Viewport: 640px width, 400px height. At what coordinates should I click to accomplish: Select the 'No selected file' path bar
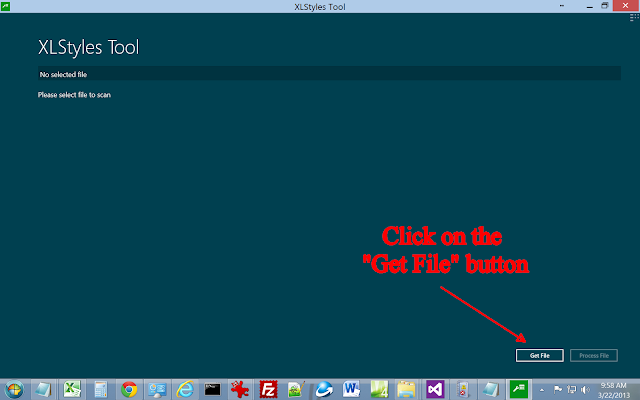(329, 73)
